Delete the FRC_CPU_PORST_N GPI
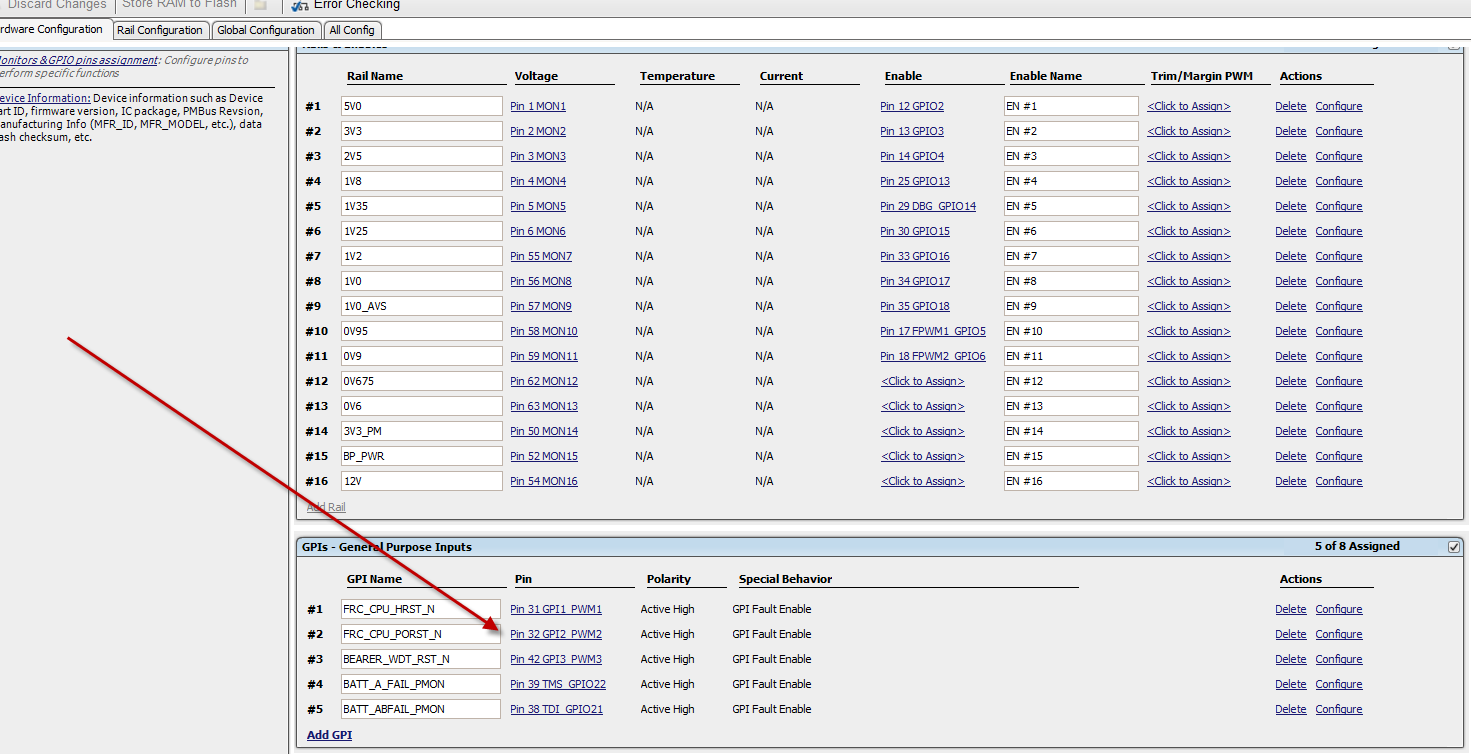 click(1291, 634)
